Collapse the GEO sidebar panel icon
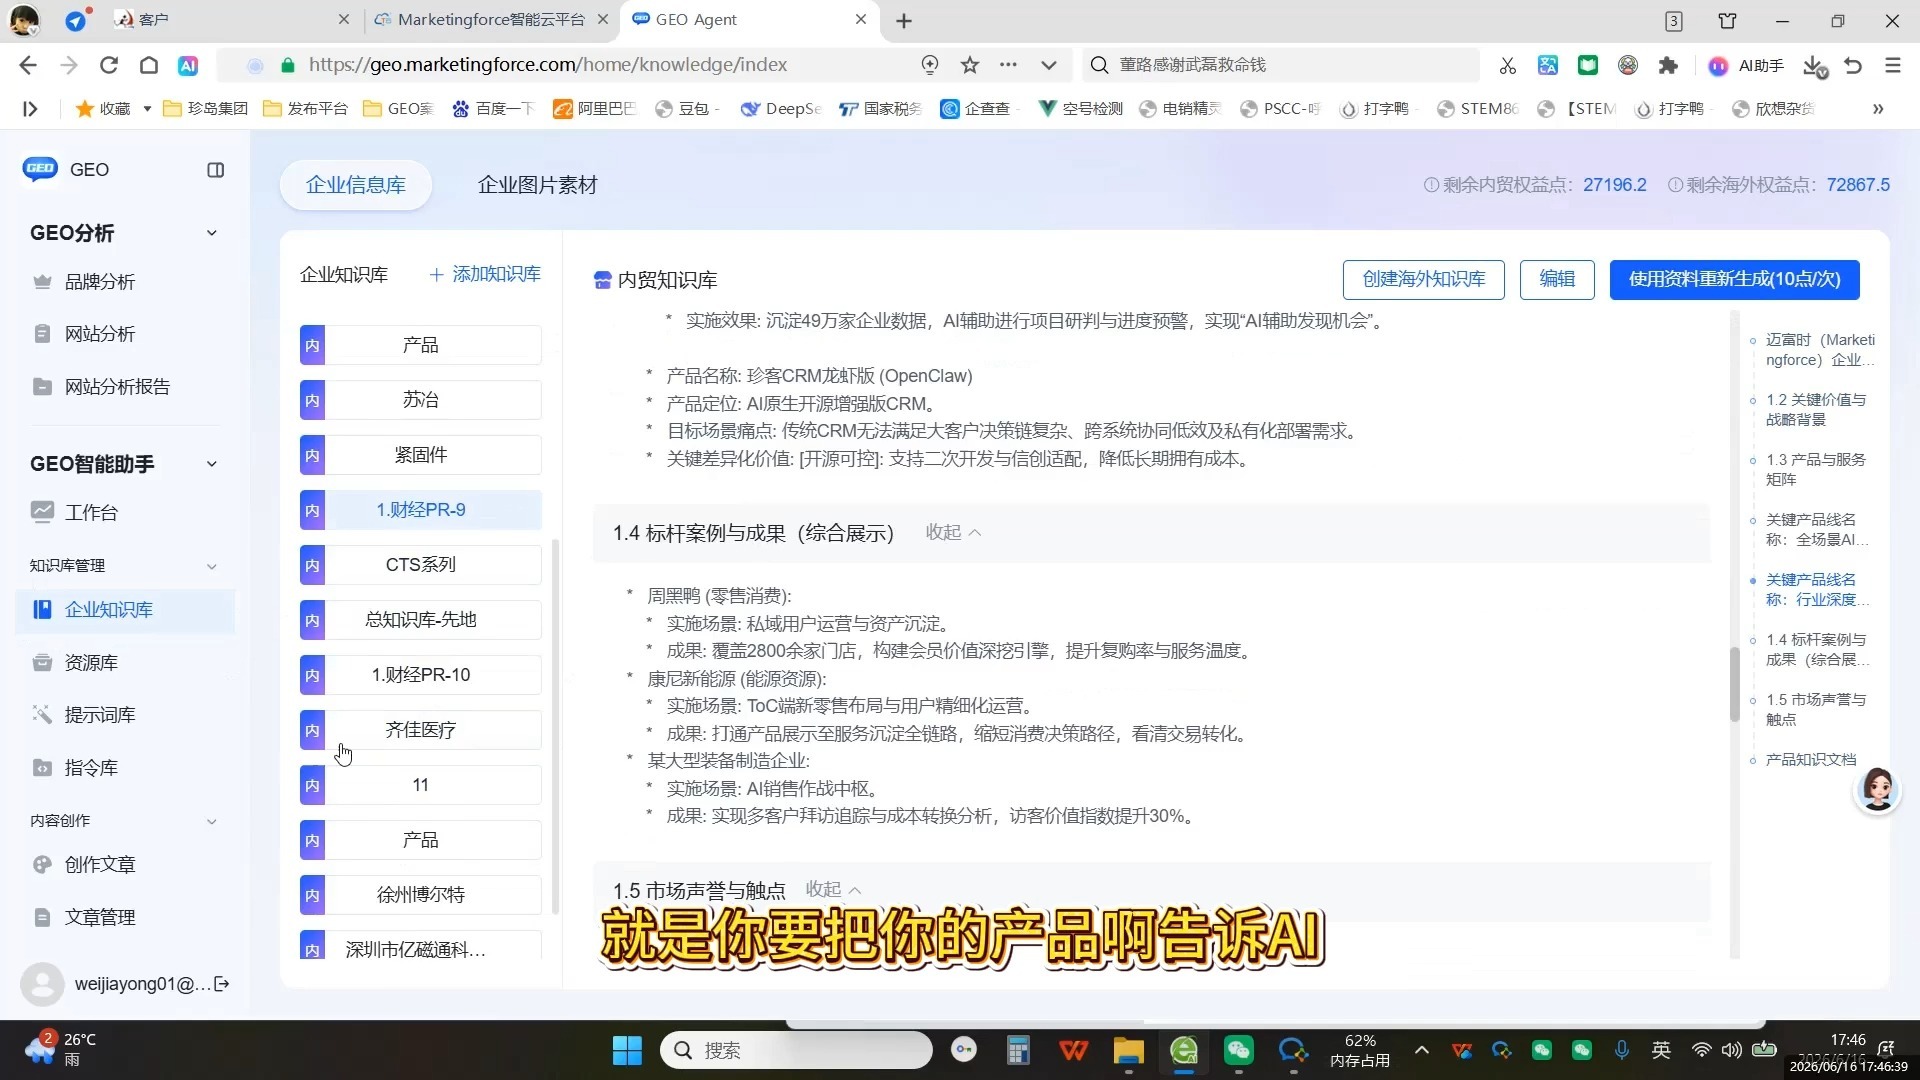The image size is (1920, 1080). click(x=215, y=170)
